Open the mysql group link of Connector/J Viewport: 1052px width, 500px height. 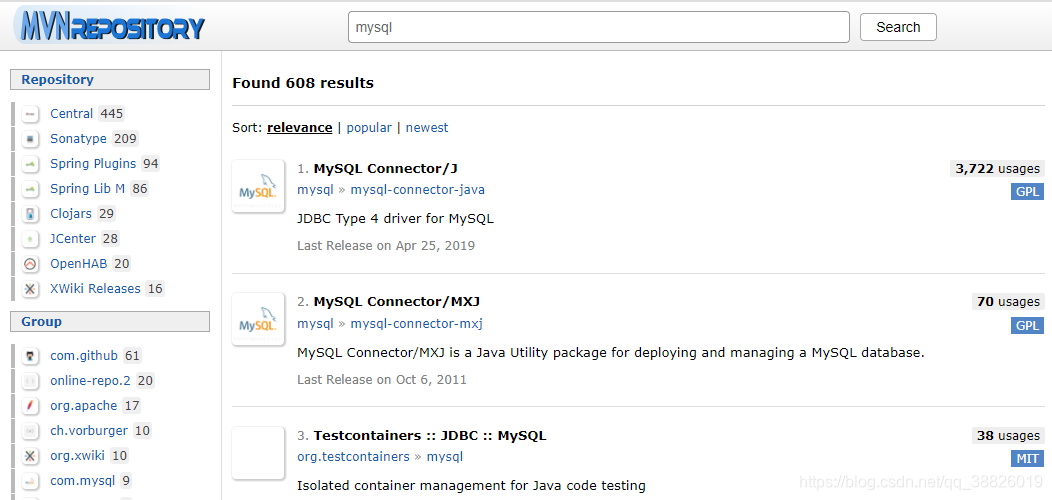point(315,190)
